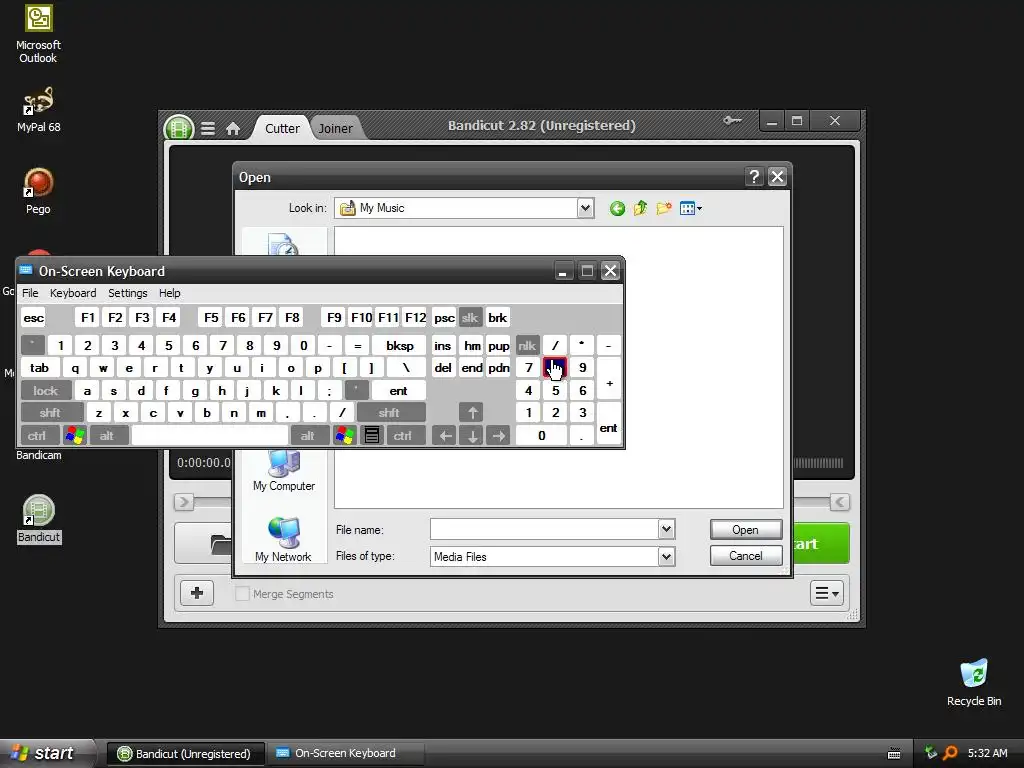Open MyPal 68 desktop icon
The width and height of the screenshot is (1024, 768).
[38, 109]
